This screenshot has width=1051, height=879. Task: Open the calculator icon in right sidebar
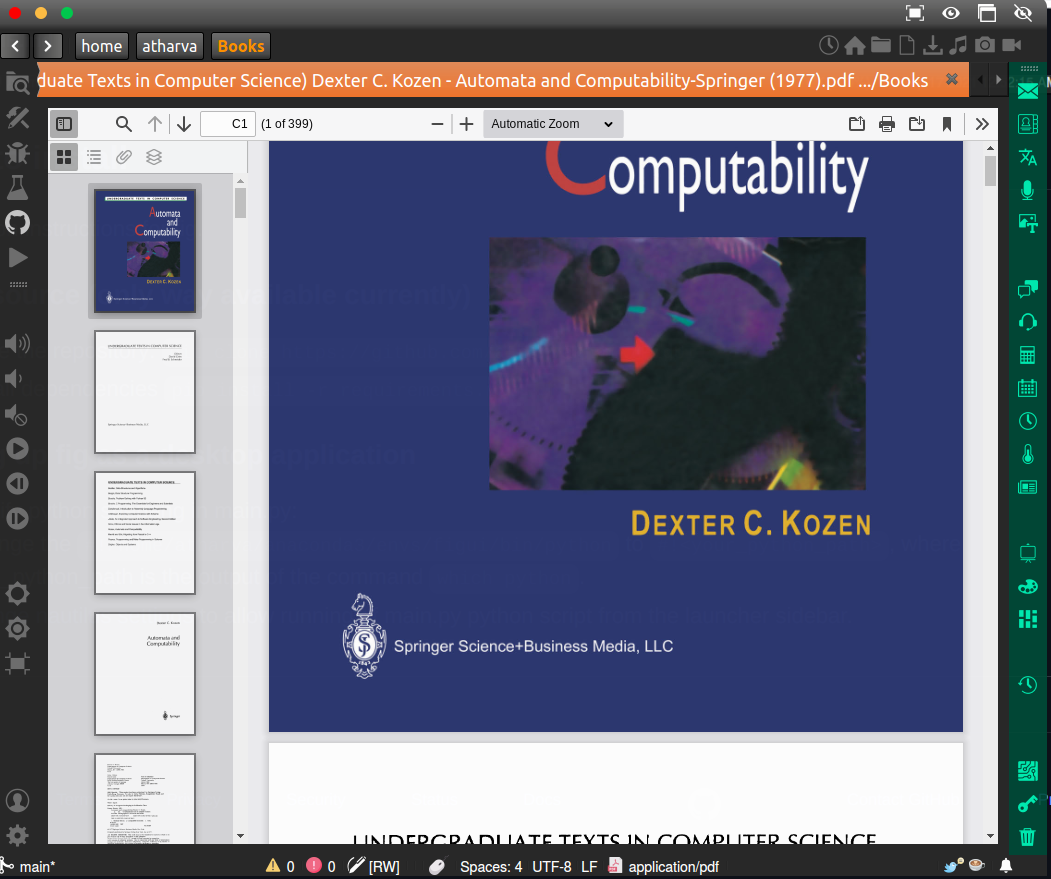[x=1028, y=355]
